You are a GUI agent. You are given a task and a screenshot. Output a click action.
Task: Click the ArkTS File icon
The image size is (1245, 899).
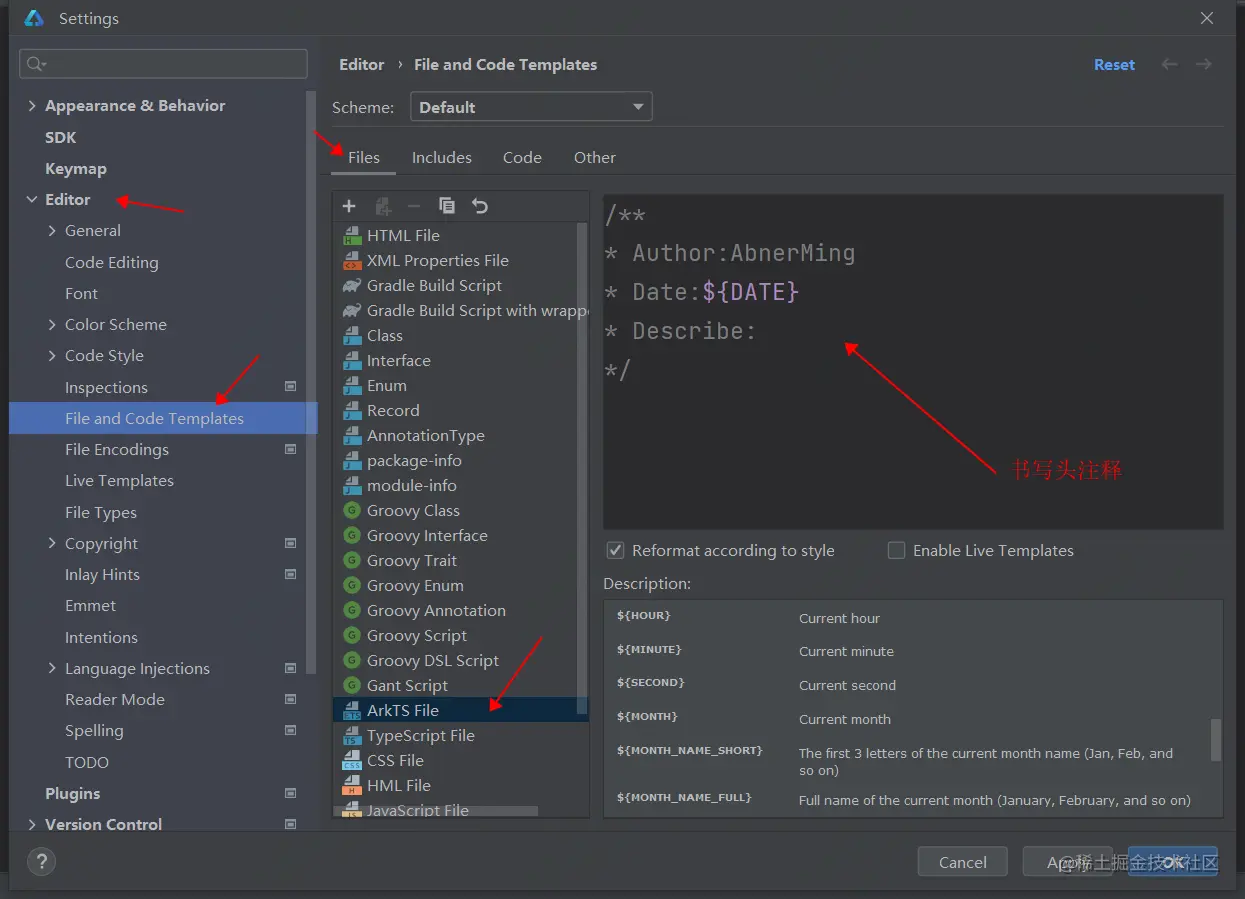pyautogui.click(x=352, y=711)
